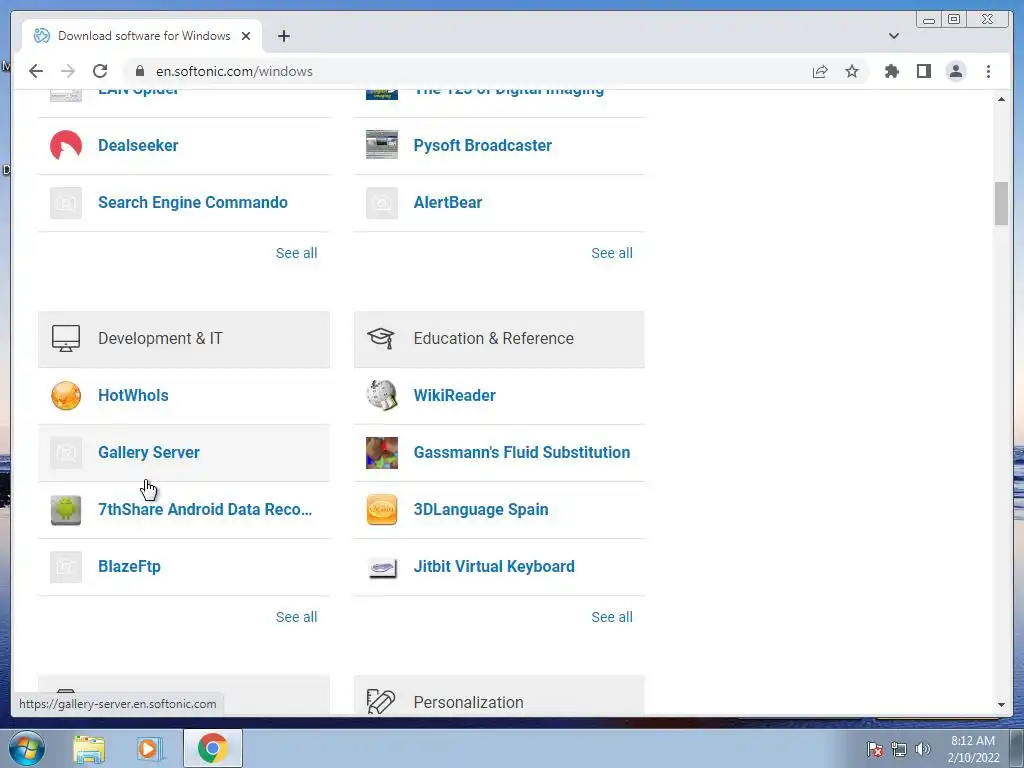Open the Windows Start button

pyautogui.click(x=26, y=748)
